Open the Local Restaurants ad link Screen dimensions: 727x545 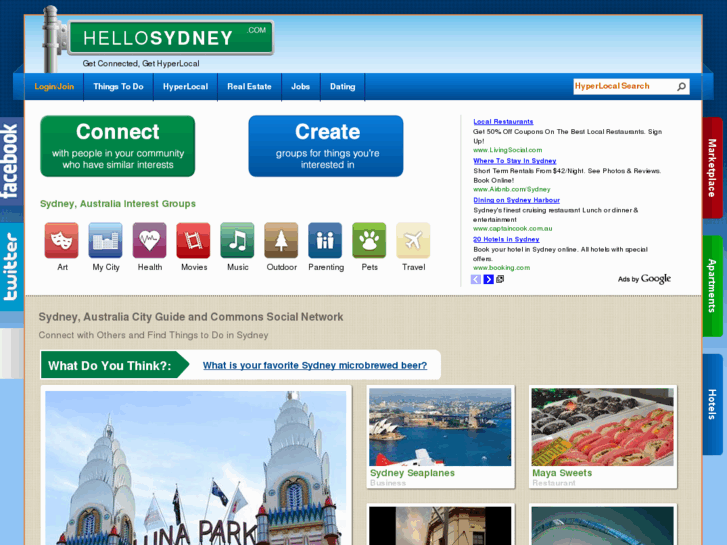click(x=503, y=122)
